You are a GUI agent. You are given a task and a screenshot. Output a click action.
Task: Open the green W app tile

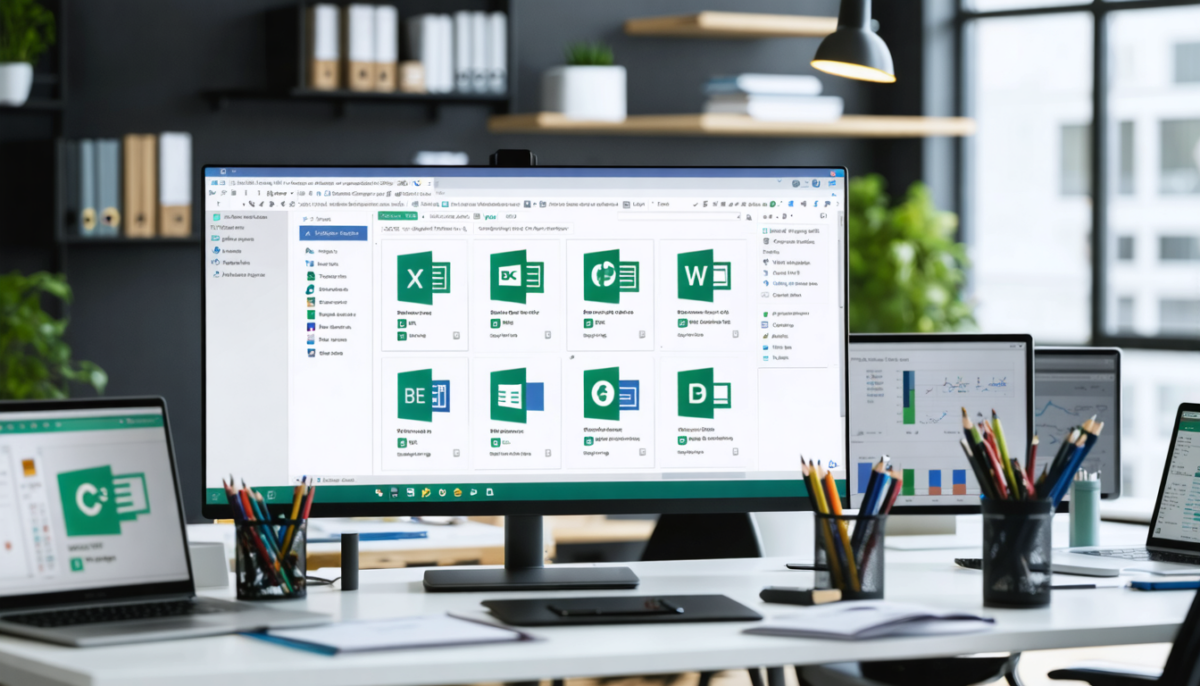pyautogui.click(x=703, y=276)
